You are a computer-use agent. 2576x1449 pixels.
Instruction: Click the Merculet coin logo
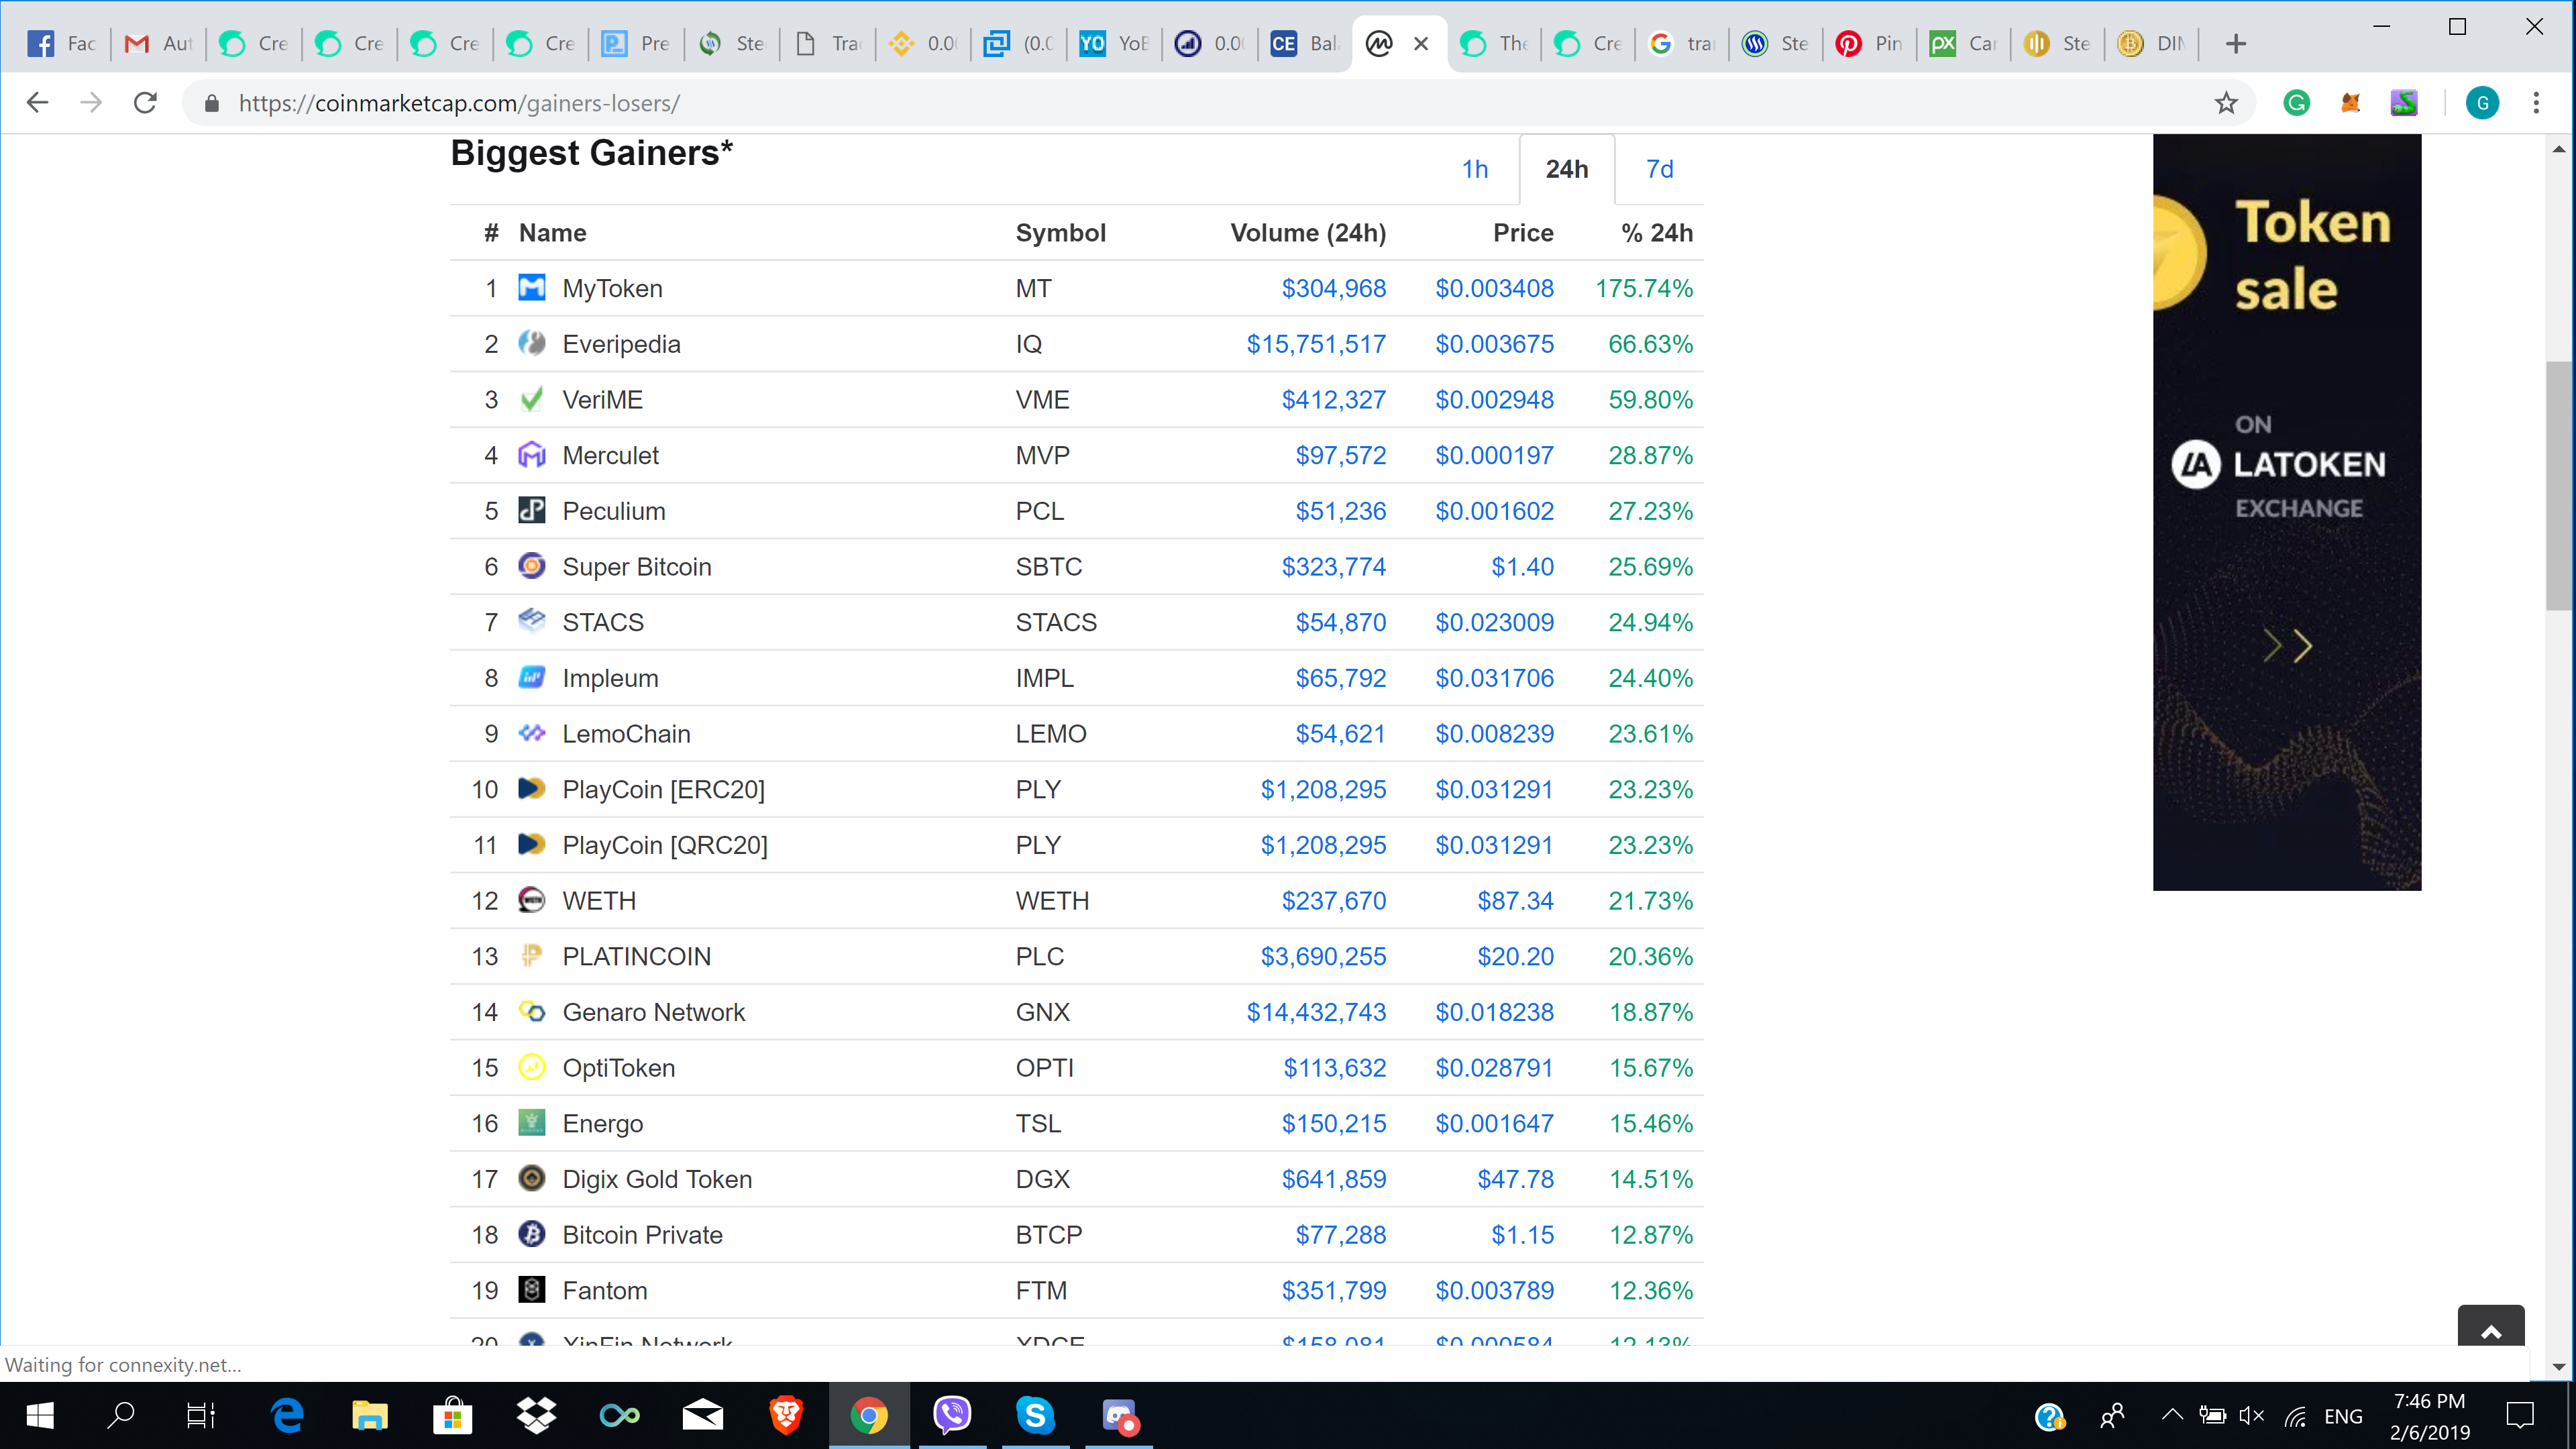[x=532, y=455]
